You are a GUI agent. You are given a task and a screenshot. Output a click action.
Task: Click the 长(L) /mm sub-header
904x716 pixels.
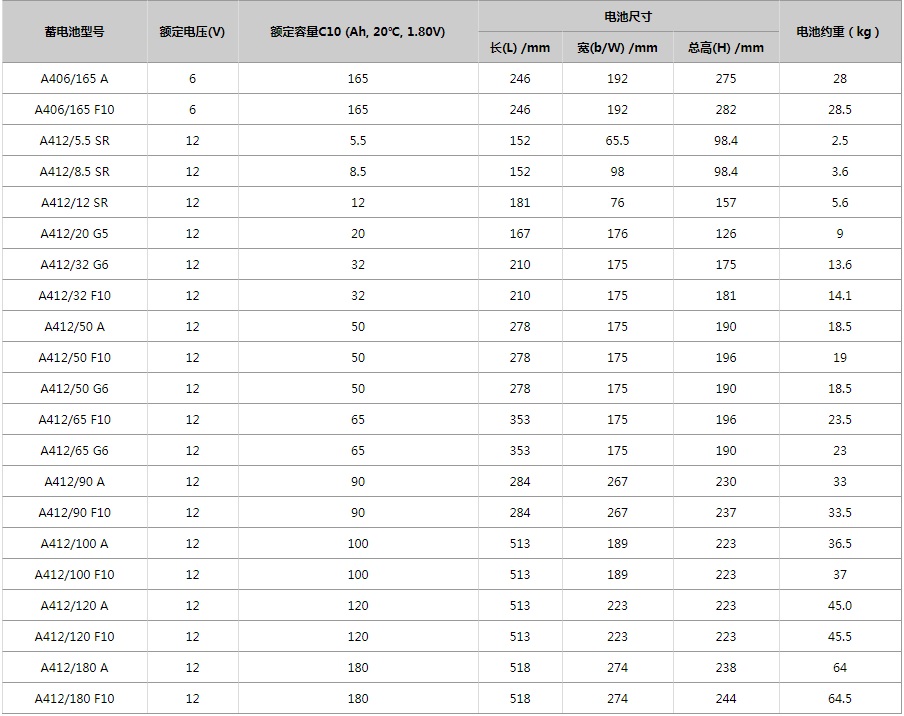(x=519, y=48)
